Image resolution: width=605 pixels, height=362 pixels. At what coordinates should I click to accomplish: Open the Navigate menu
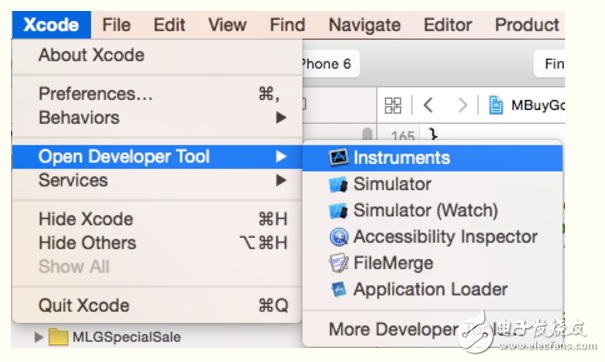[365, 25]
